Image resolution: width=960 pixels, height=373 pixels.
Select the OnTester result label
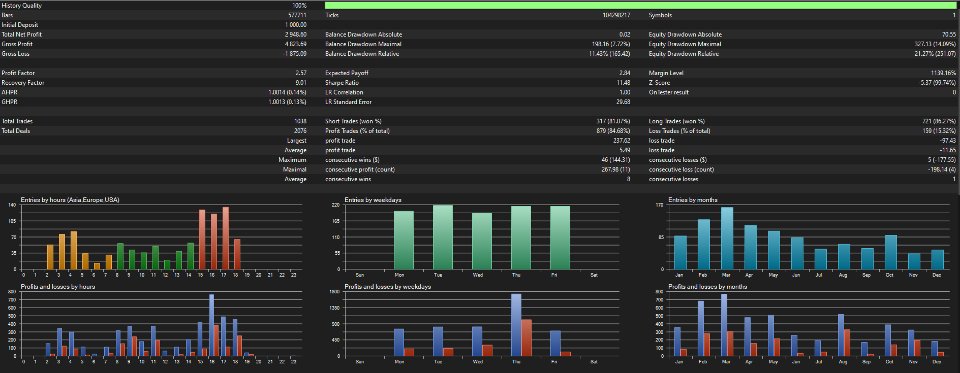pos(669,92)
